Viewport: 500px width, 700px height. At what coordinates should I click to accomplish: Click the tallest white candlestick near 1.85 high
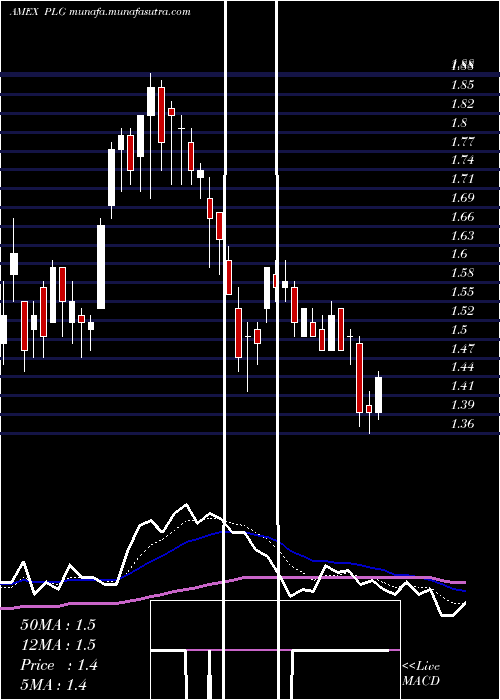click(x=151, y=101)
